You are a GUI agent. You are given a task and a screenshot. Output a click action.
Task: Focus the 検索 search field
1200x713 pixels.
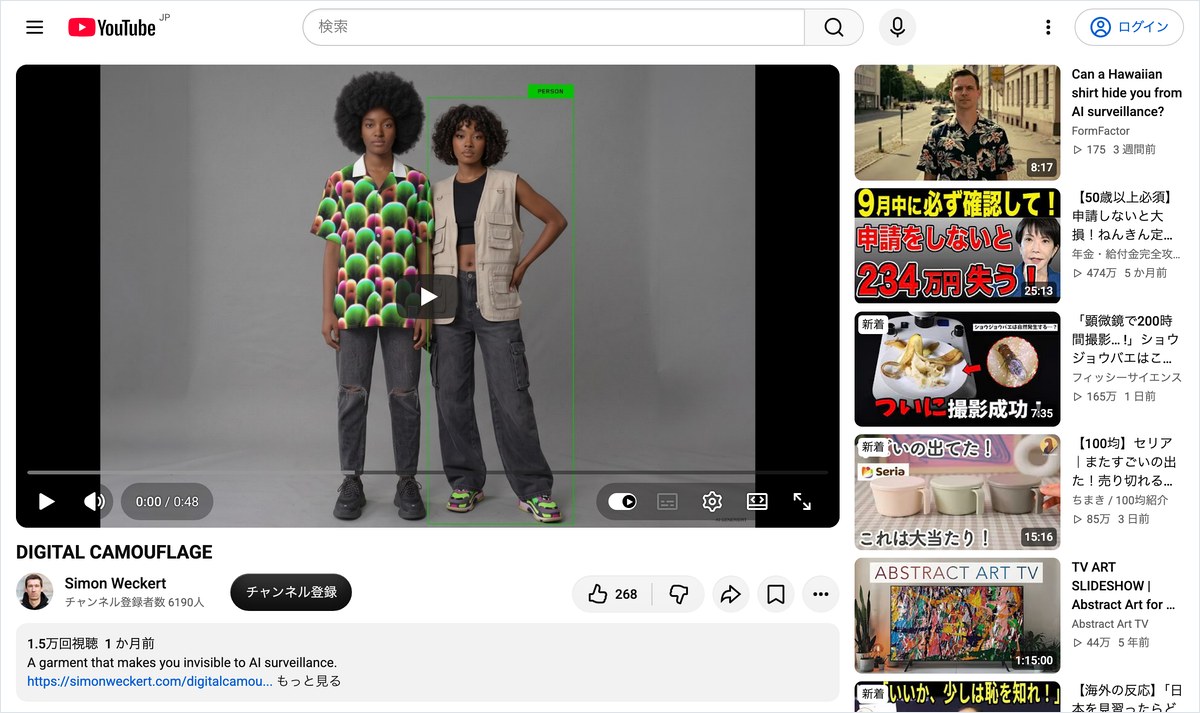(x=554, y=27)
